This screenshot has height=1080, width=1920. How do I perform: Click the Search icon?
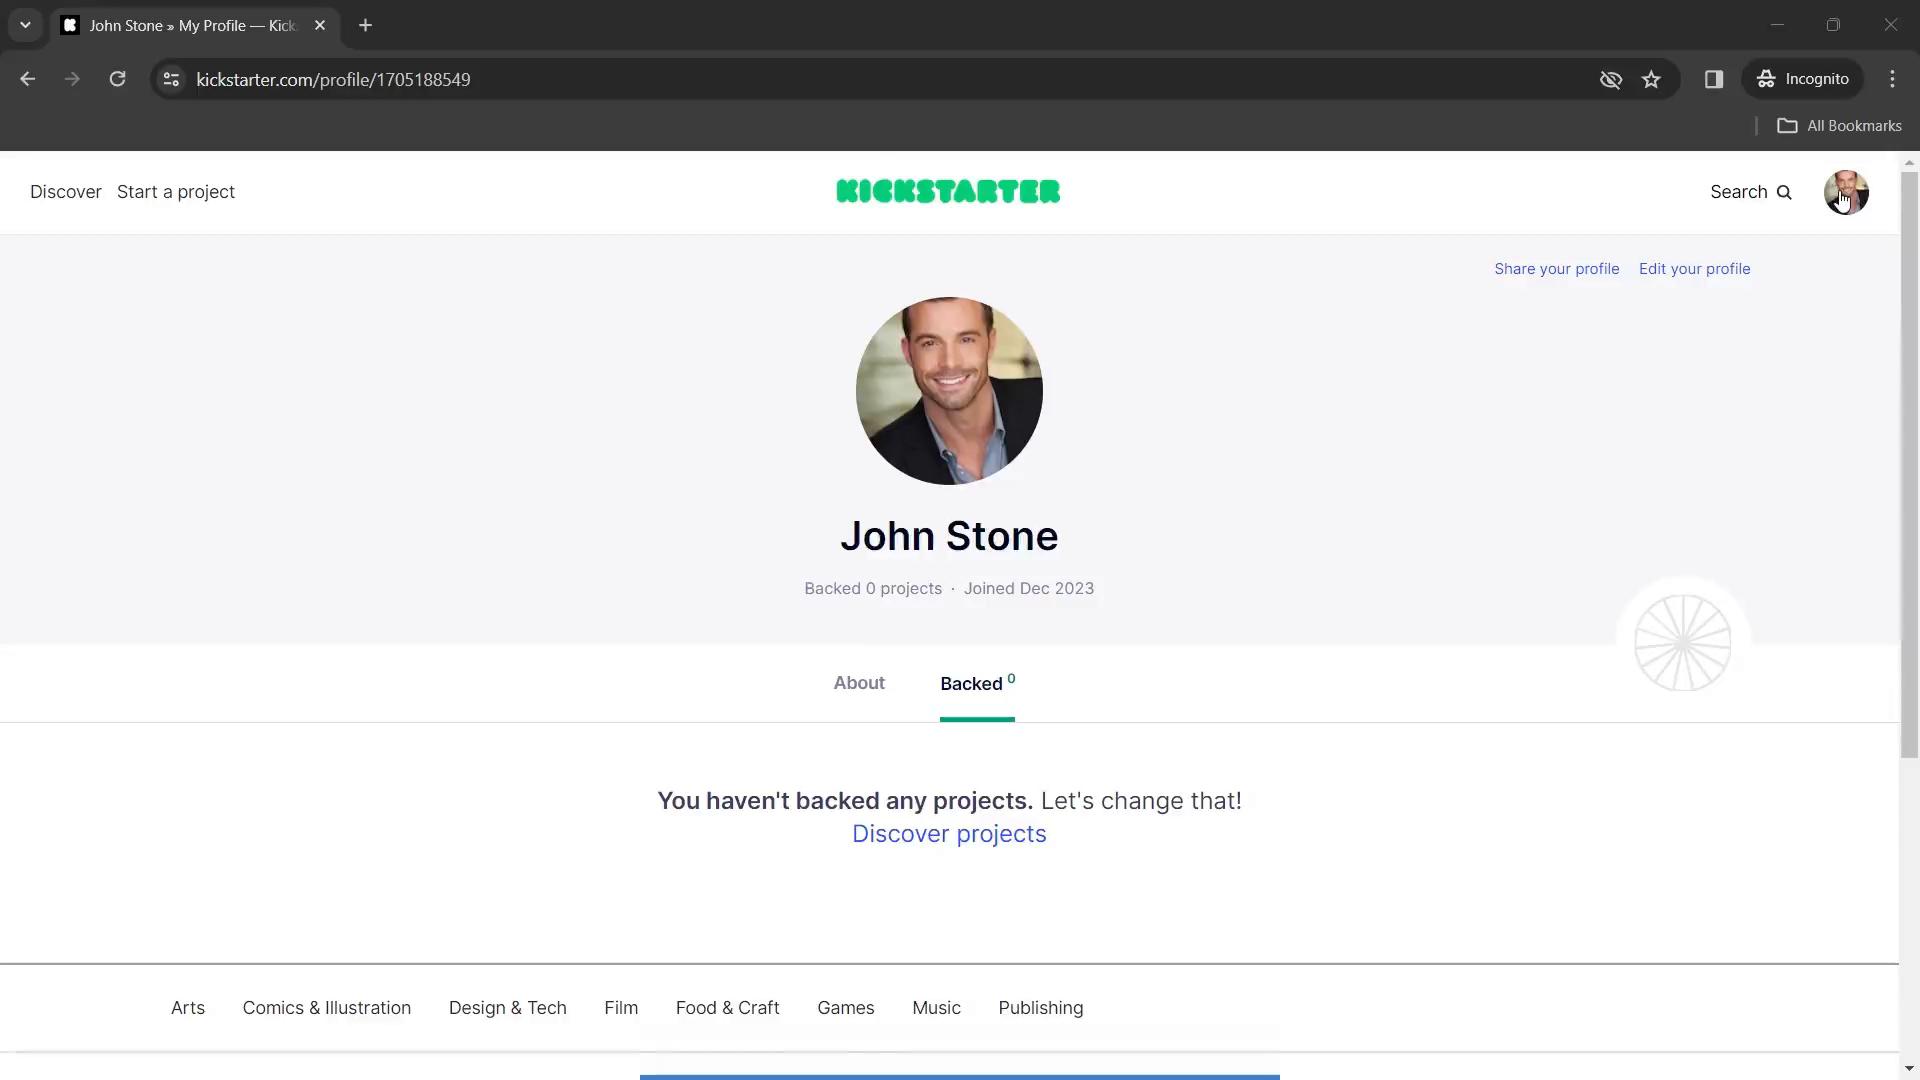[1784, 191]
